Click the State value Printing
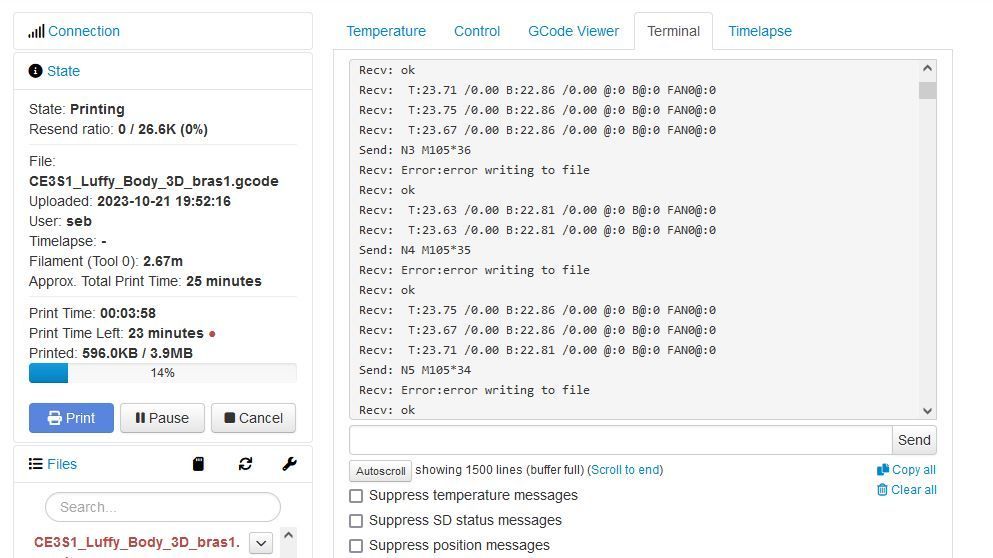 (x=98, y=110)
